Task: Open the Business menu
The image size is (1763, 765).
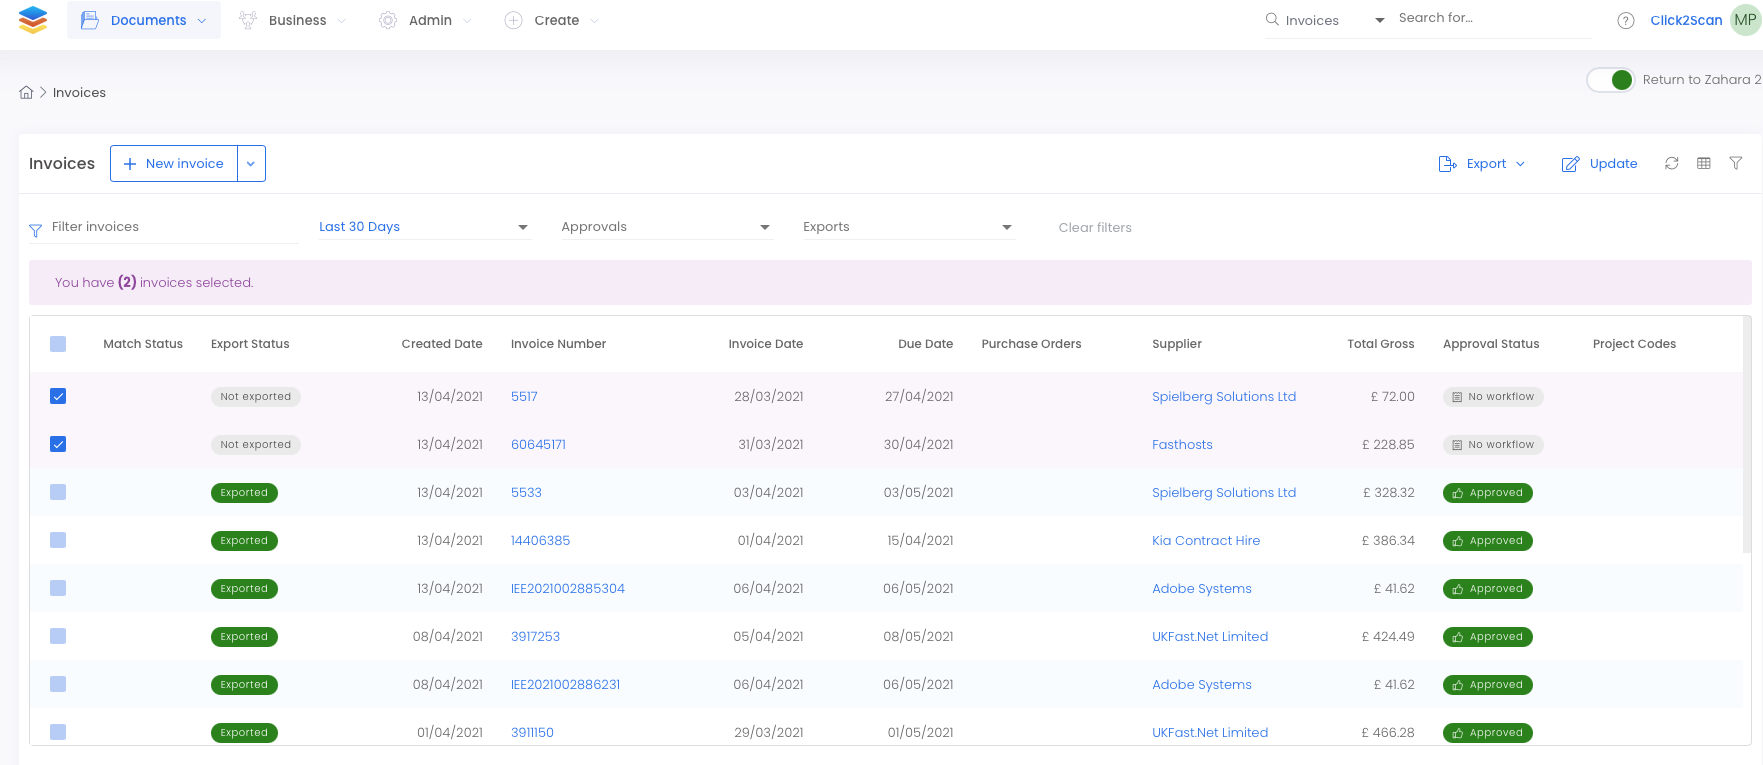Action: pyautogui.click(x=297, y=20)
